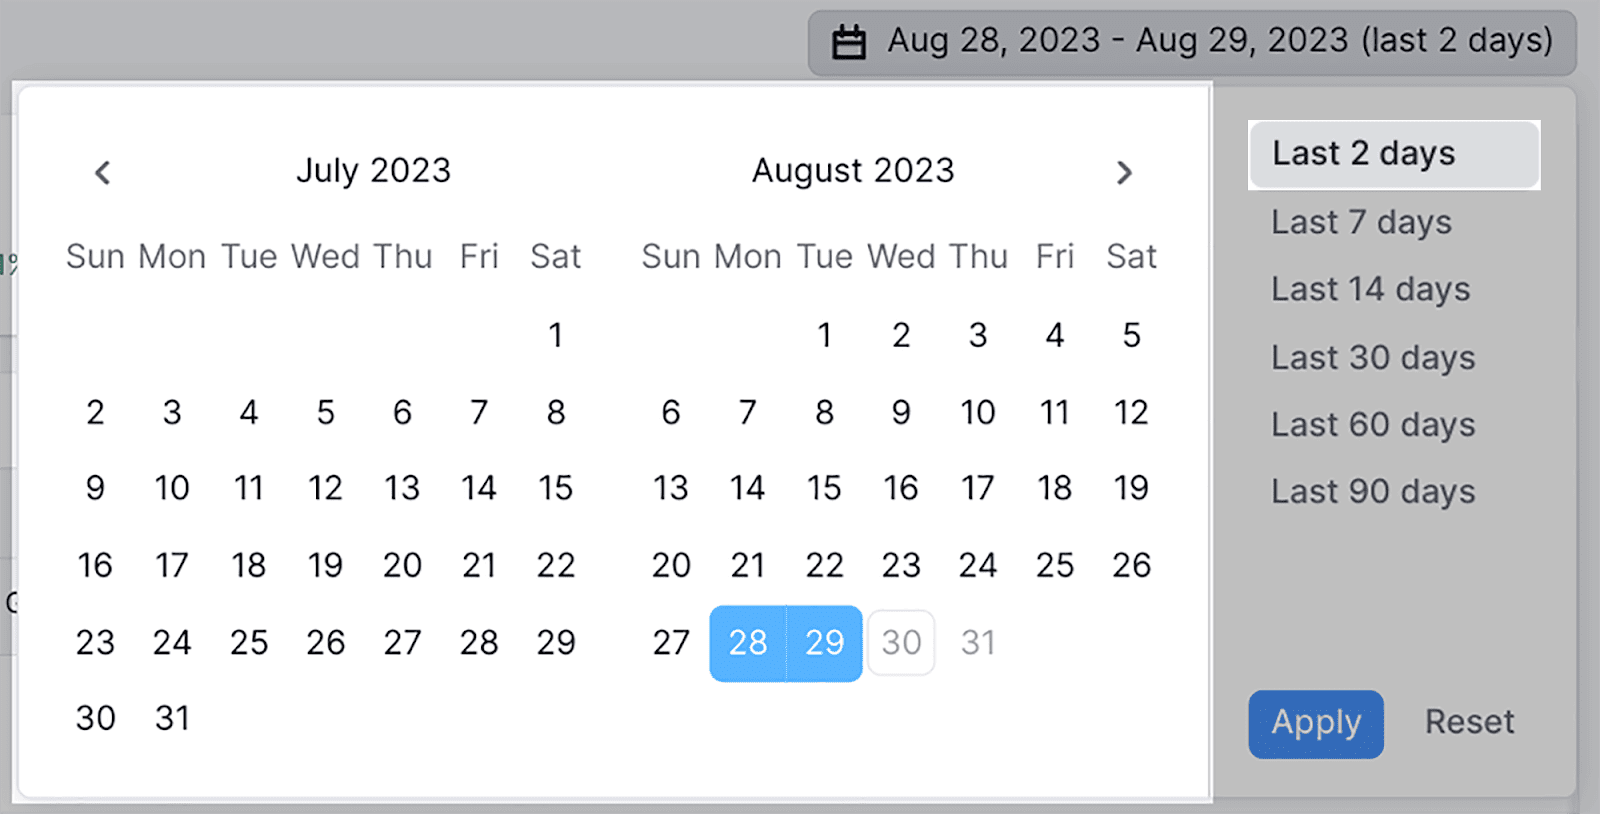Select July 31 at the calendar bottom
Viewport: 1600px width, 814px height.
[171, 717]
